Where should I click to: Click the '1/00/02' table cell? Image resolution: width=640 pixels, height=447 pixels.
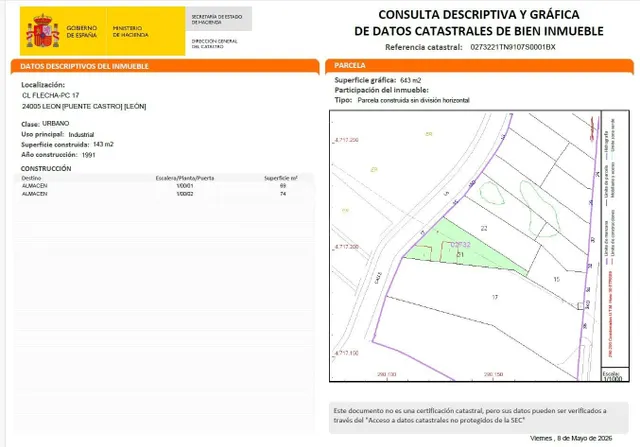click(185, 194)
